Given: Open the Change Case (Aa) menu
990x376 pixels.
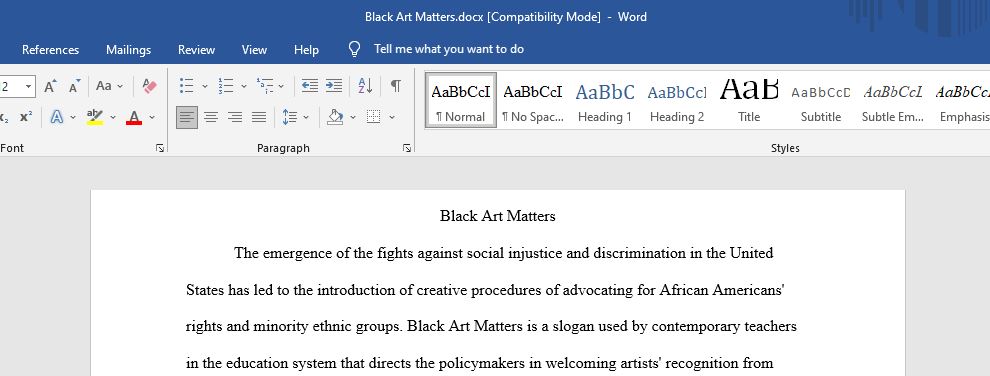Looking at the screenshot, I should [x=109, y=86].
